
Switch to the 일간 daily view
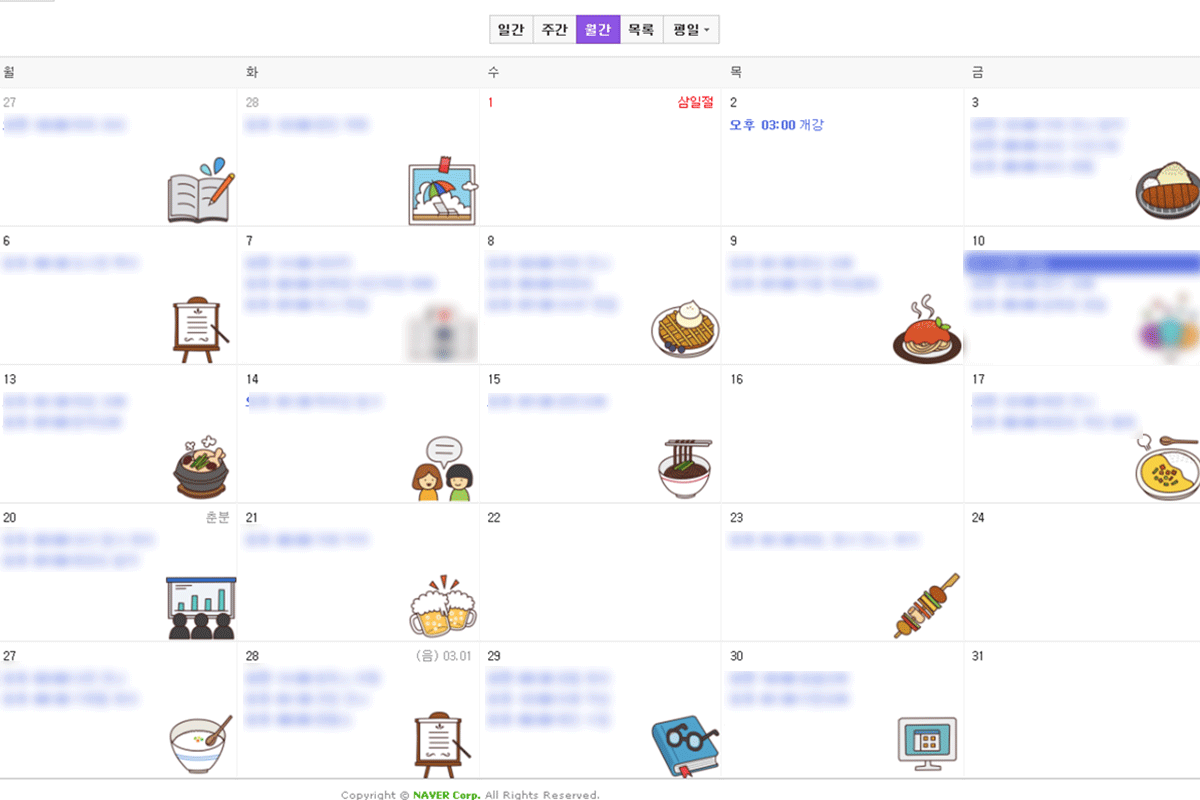pyautogui.click(x=511, y=30)
